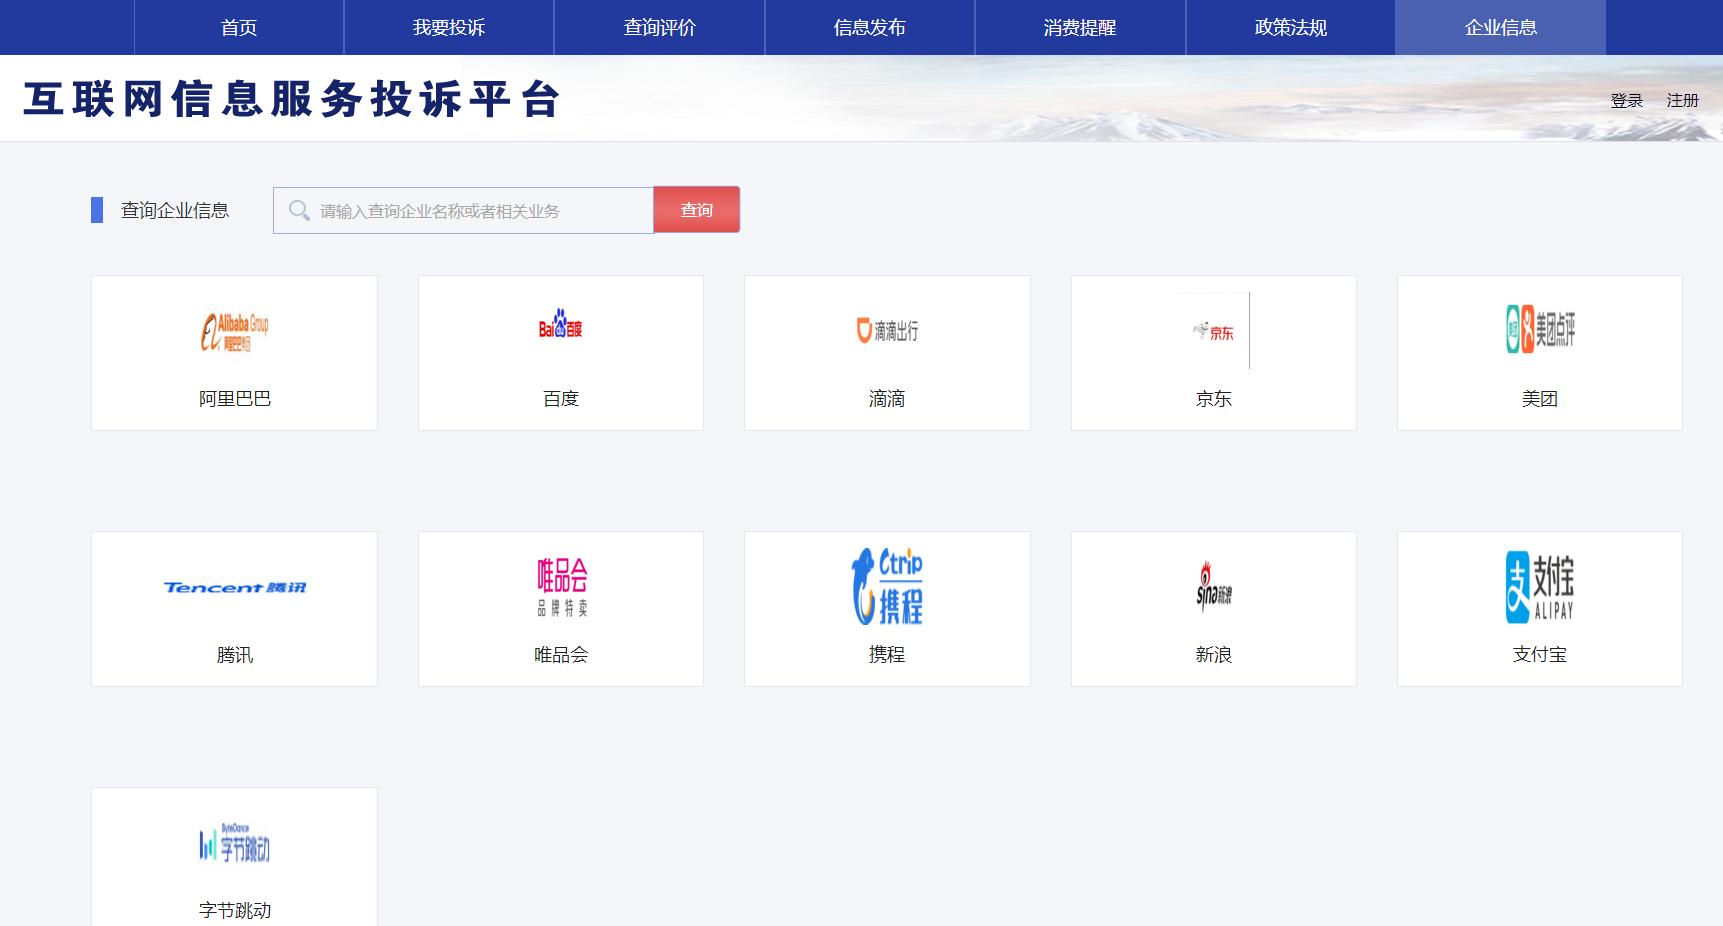Select the 字节跳动 company name label
This screenshot has height=926, width=1723.
(x=235, y=910)
